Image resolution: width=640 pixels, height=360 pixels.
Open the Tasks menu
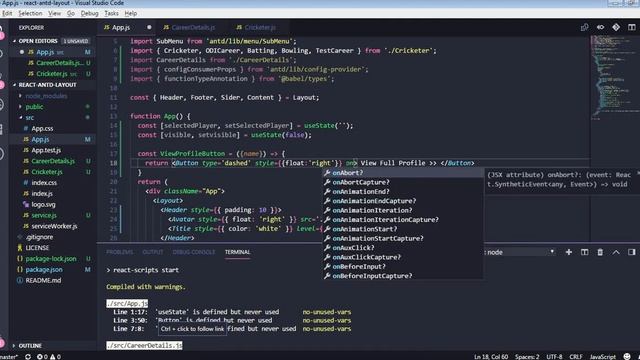[111, 13]
